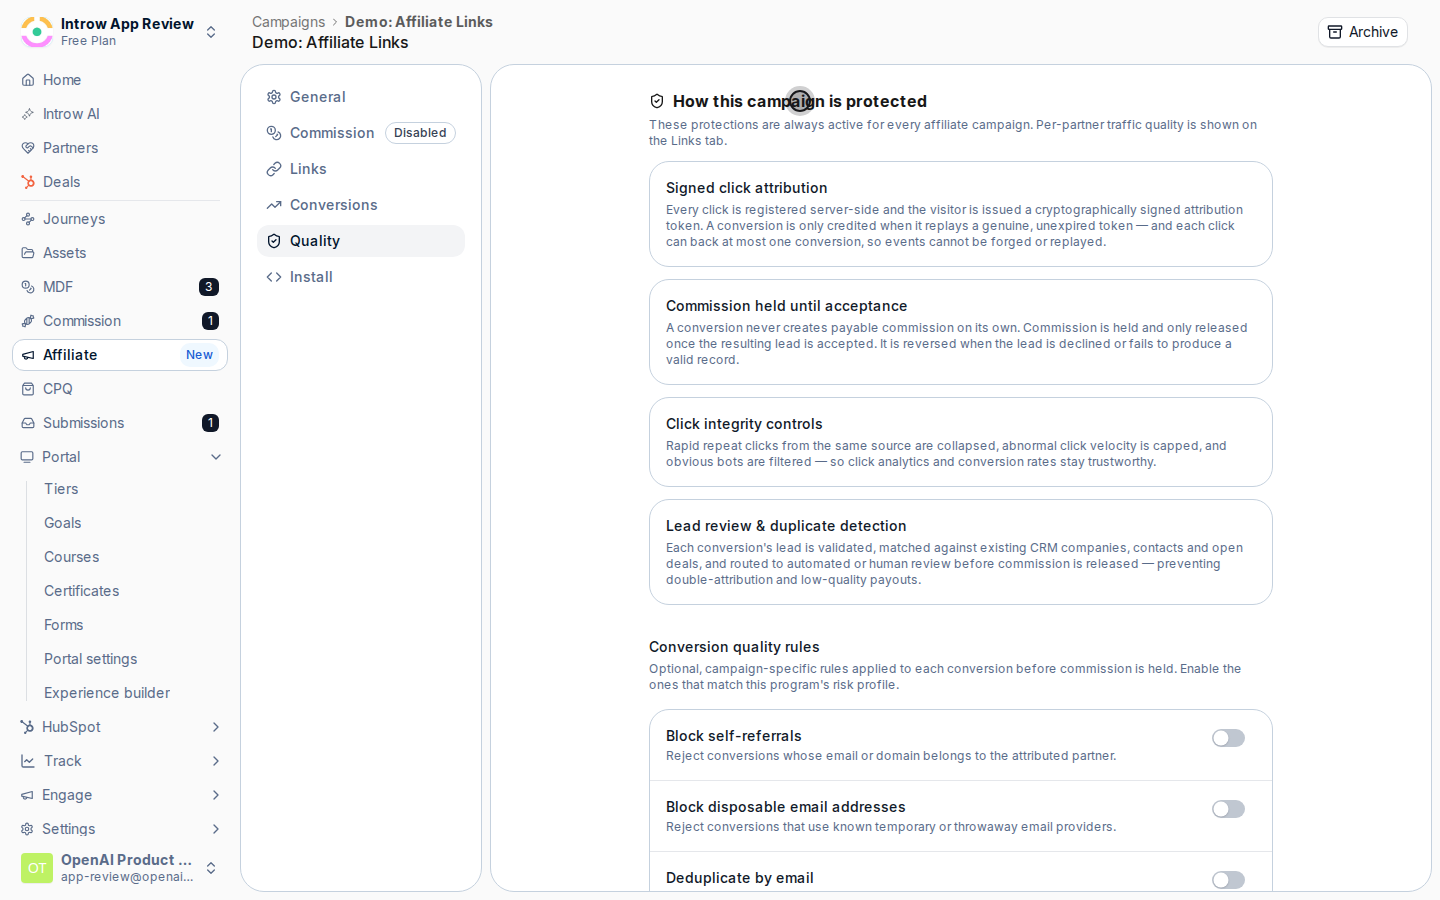Go to the Campaigns breadcrumb link
Viewport: 1440px width, 900px height.
[288, 22]
